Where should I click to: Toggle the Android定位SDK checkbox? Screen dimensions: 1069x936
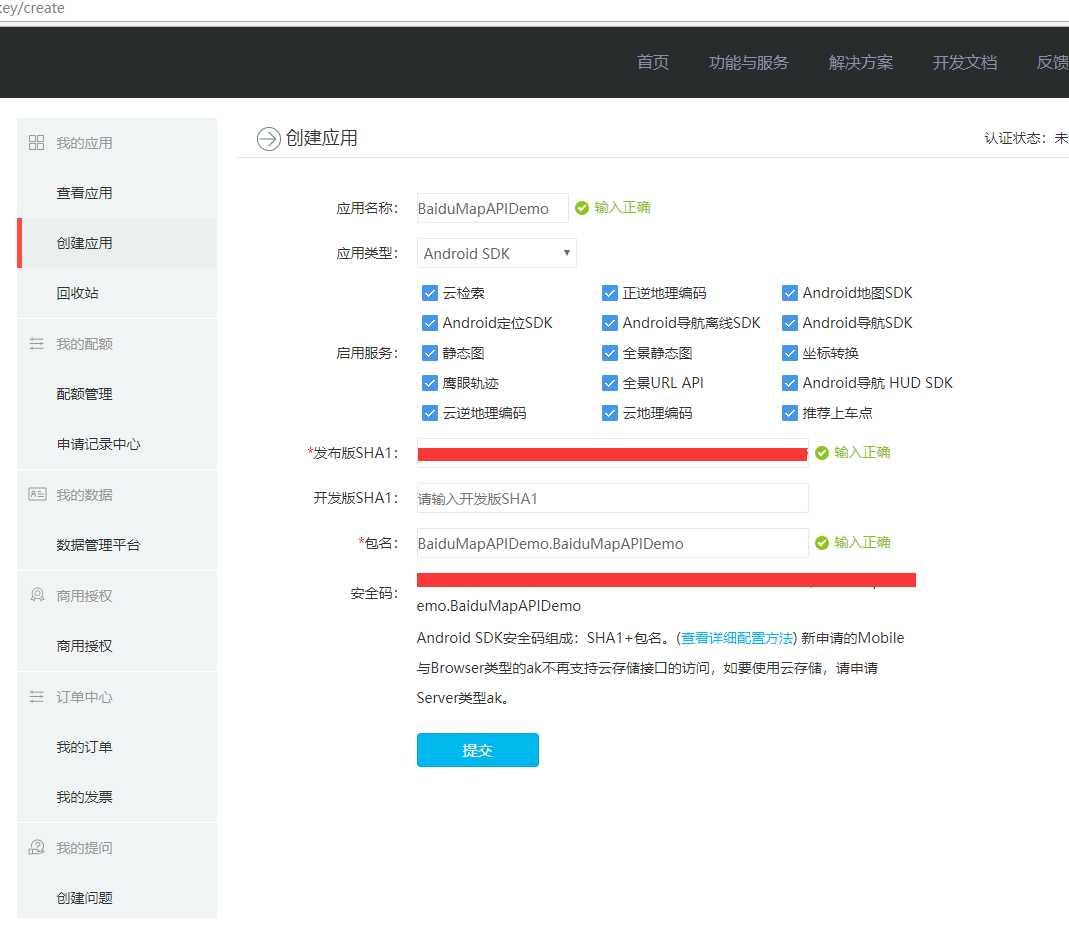pos(430,323)
